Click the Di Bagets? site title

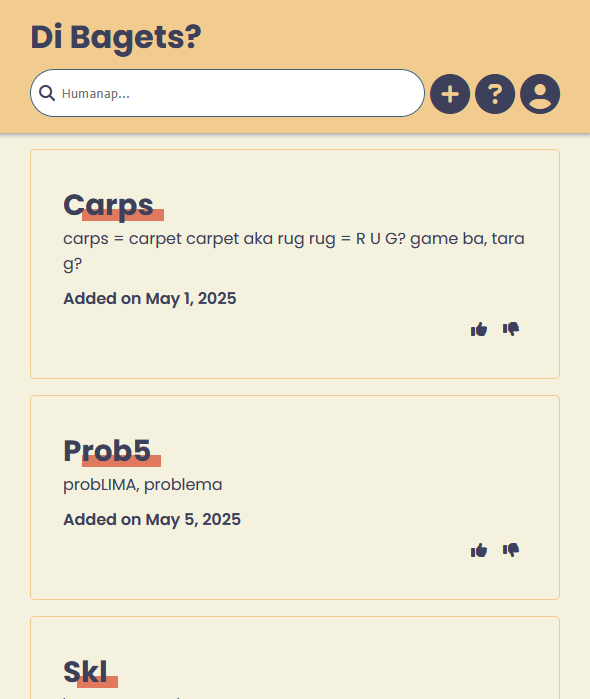(x=116, y=37)
